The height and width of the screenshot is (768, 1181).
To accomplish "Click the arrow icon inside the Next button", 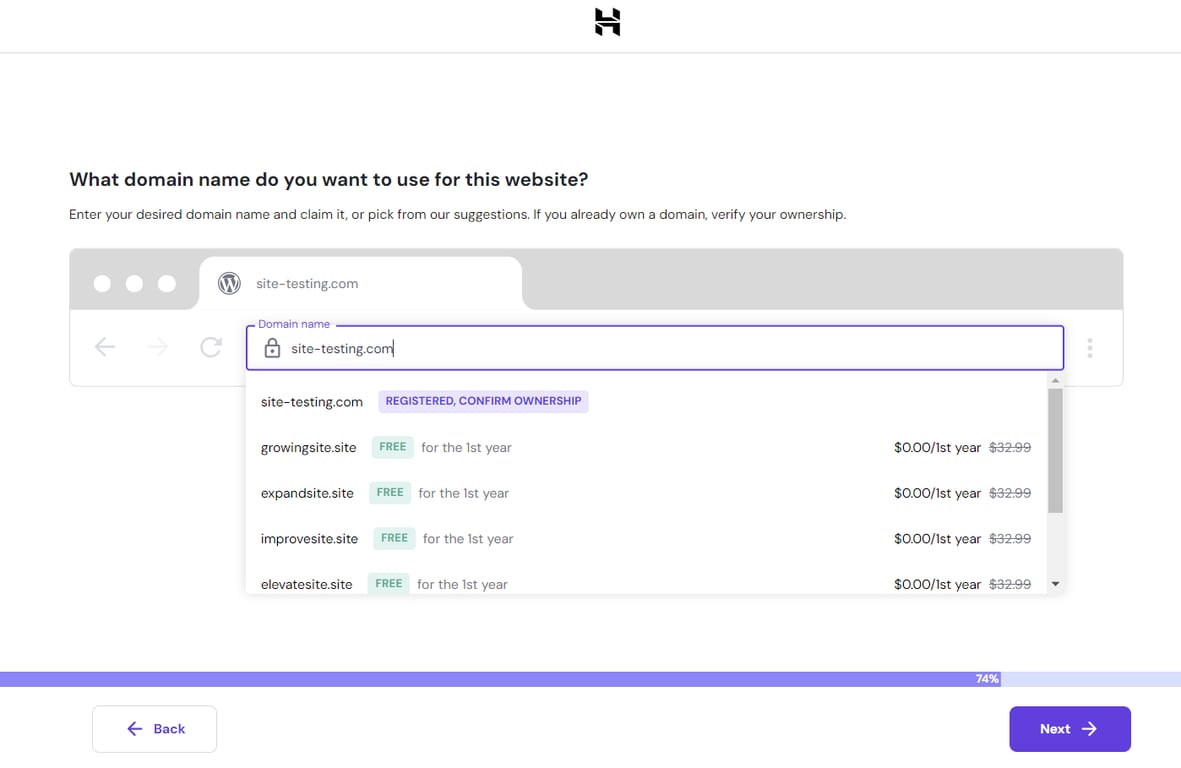I will click(x=1092, y=729).
